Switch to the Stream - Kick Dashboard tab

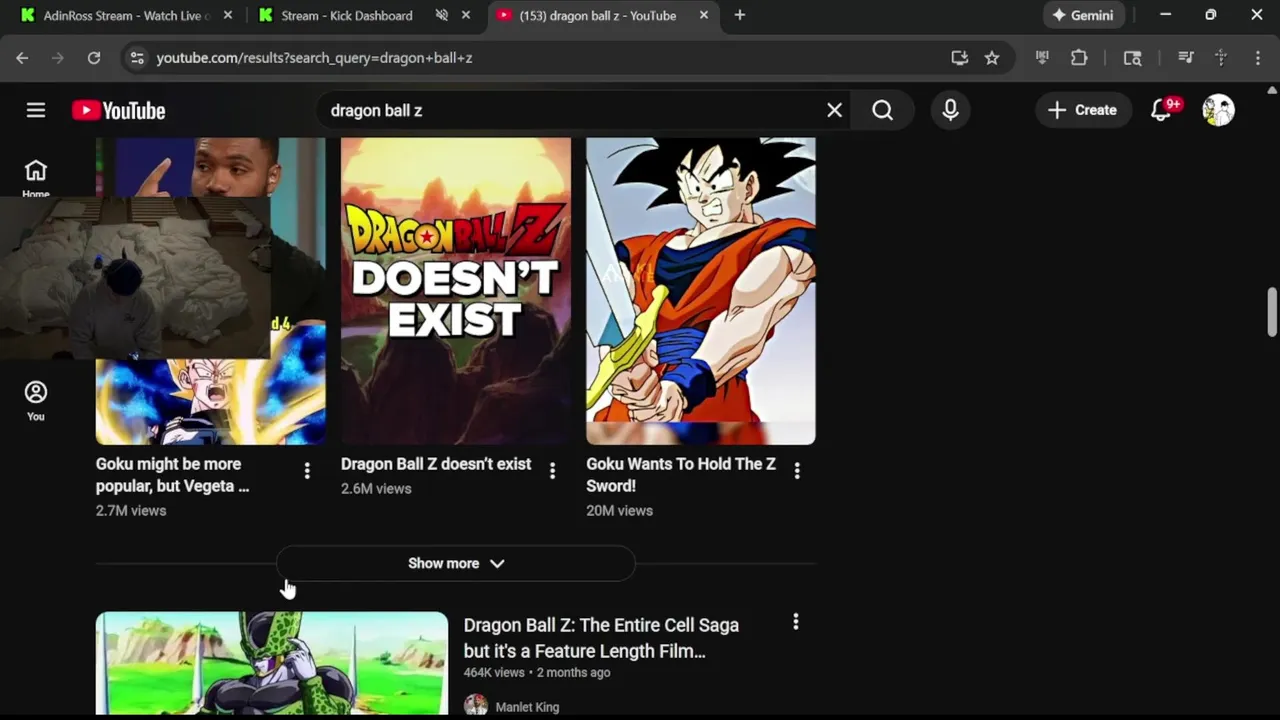tap(347, 15)
